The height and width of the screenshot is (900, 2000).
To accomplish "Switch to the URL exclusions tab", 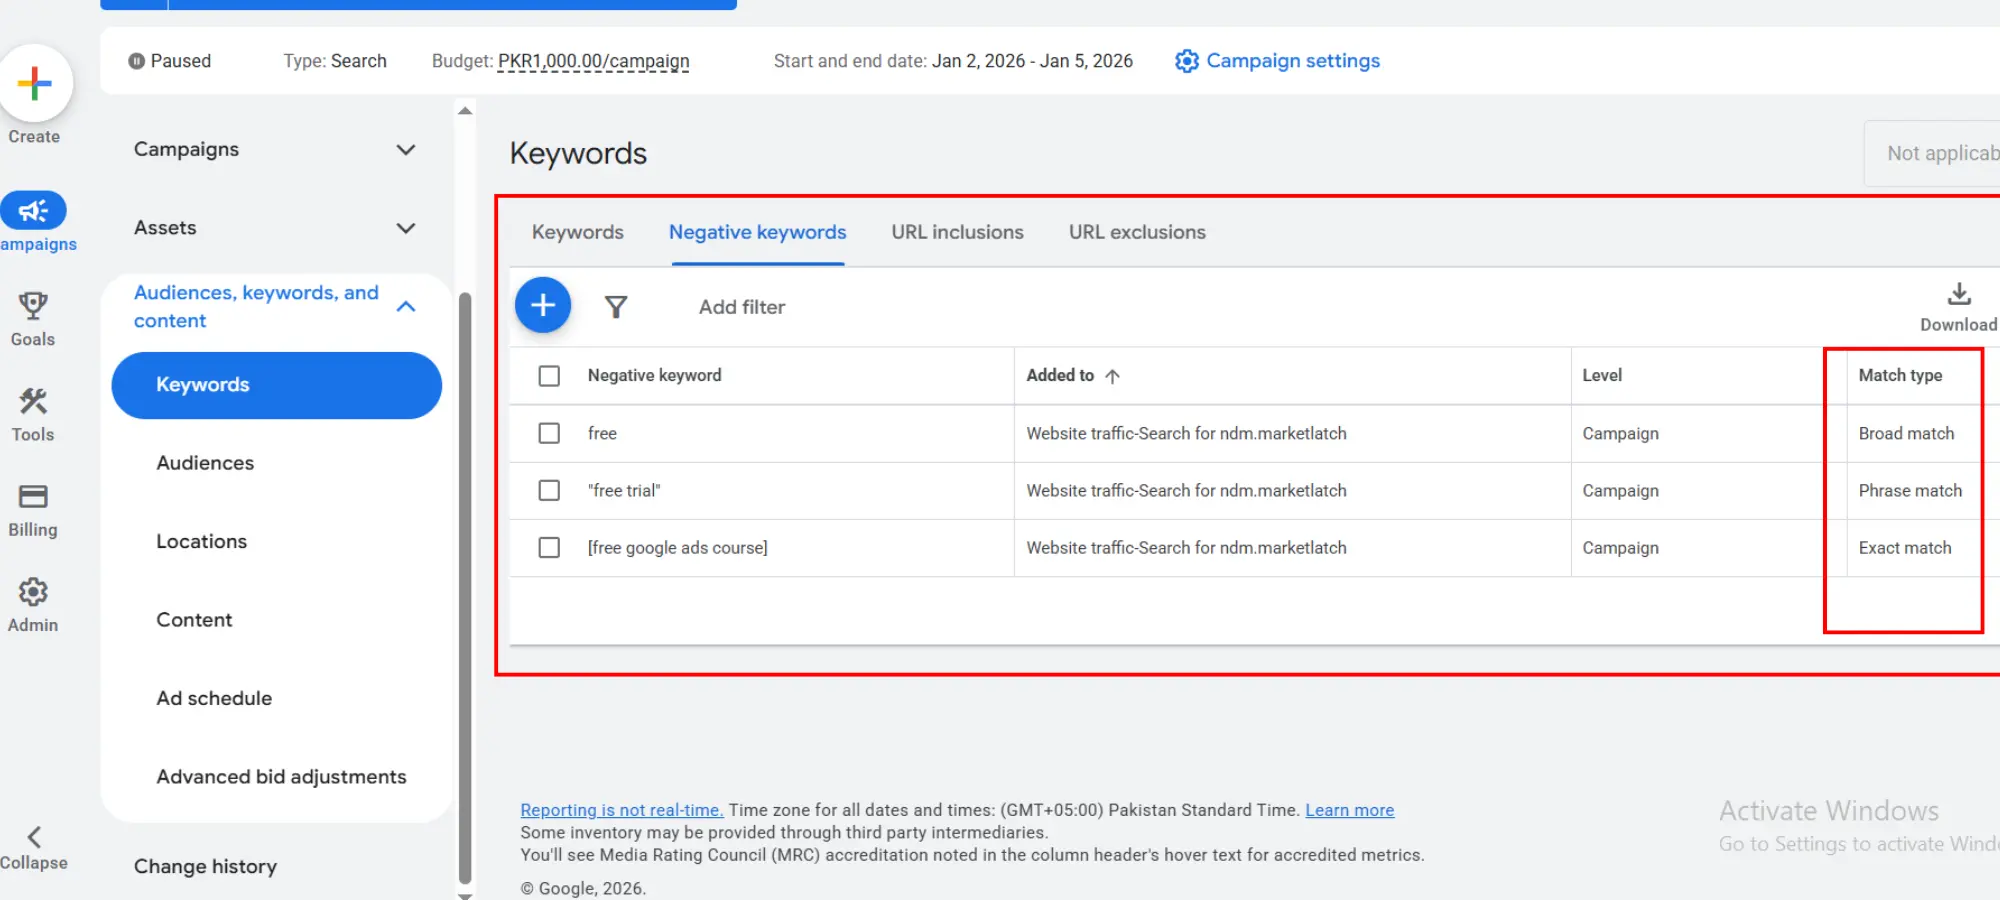I will point(1137,232).
